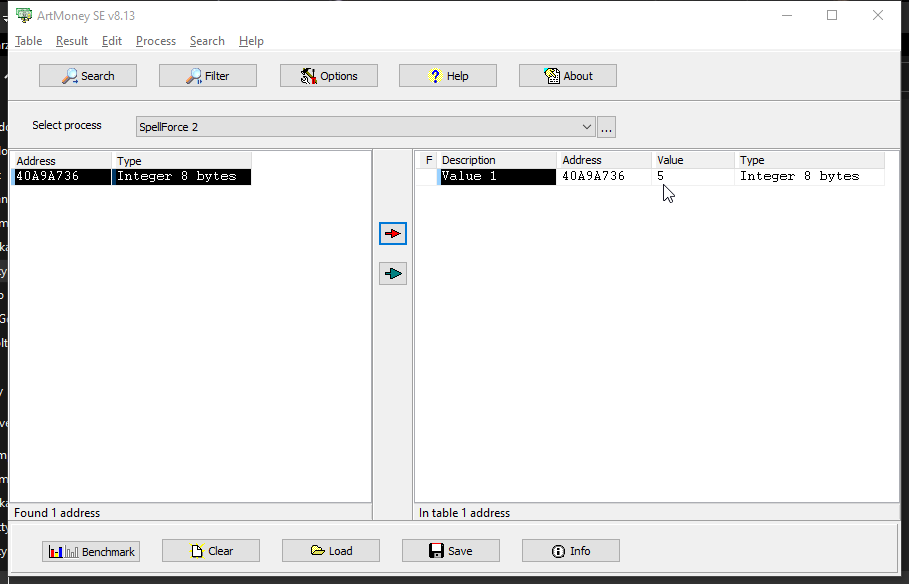Open the process browse ellipsis button
The width and height of the screenshot is (909, 584).
coord(606,127)
